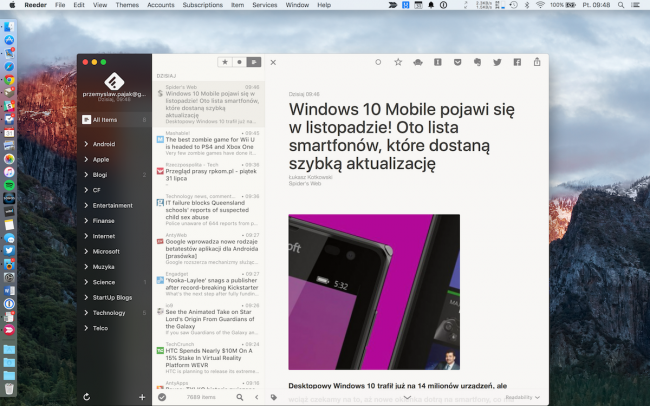This screenshot has height=406, width=650.
Task: Mark all items as read checkmark
Action: (x=162, y=397)
